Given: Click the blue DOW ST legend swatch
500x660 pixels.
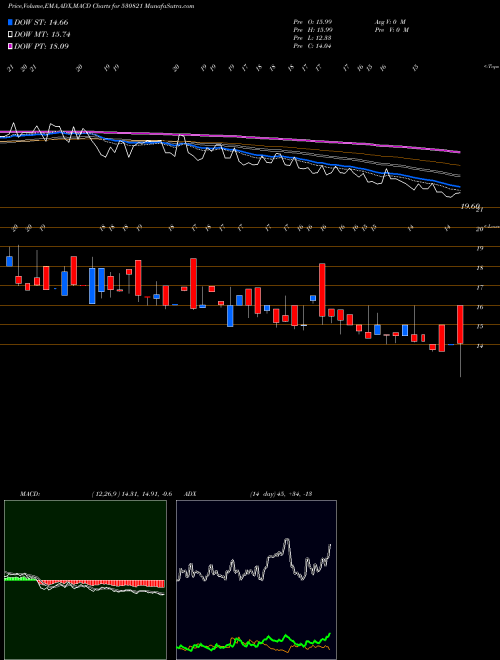Looking at the screenshot, I should coord(10,22).
